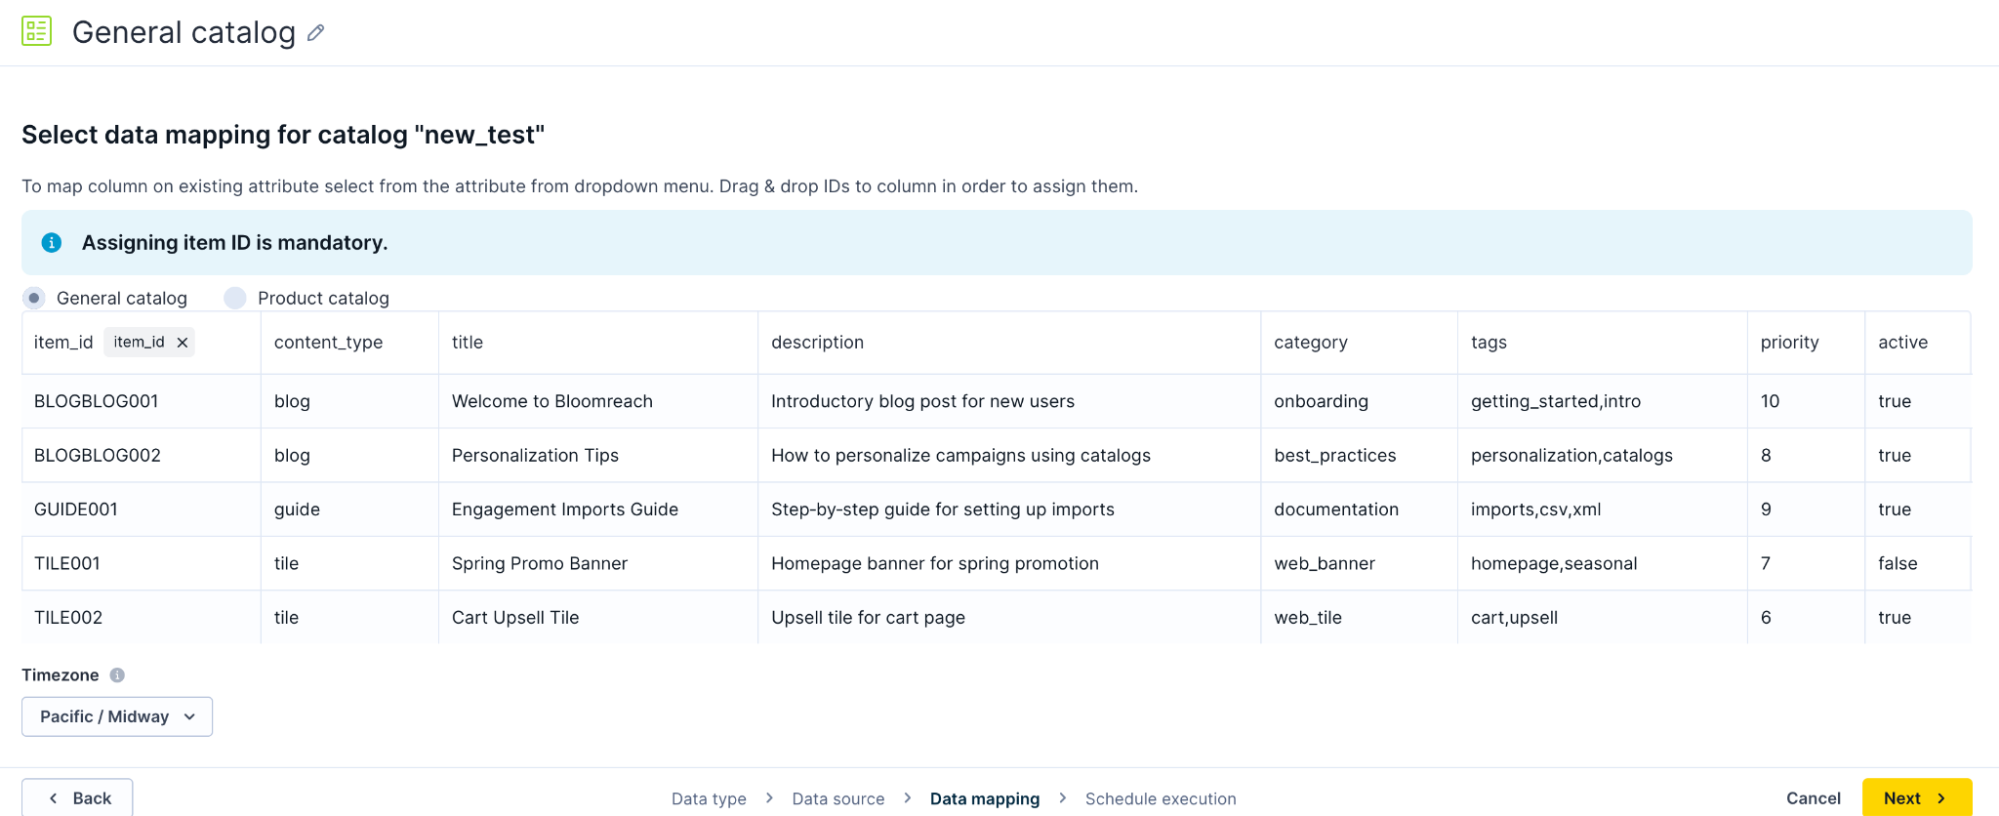
Task: Go to the Data source step
Action: tap(838, 799)
